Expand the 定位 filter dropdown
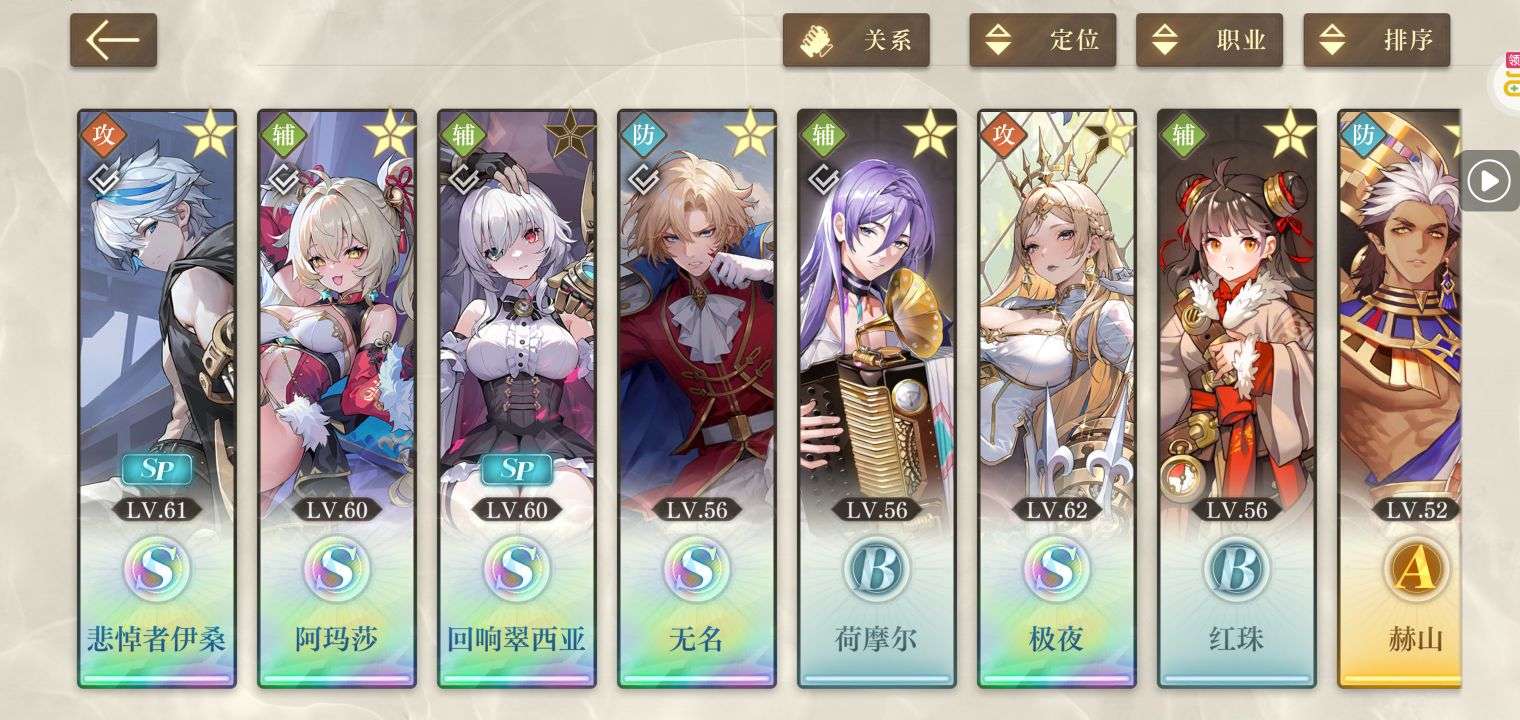Screen dimensions: 1520x720 [x=1043, y=40]
